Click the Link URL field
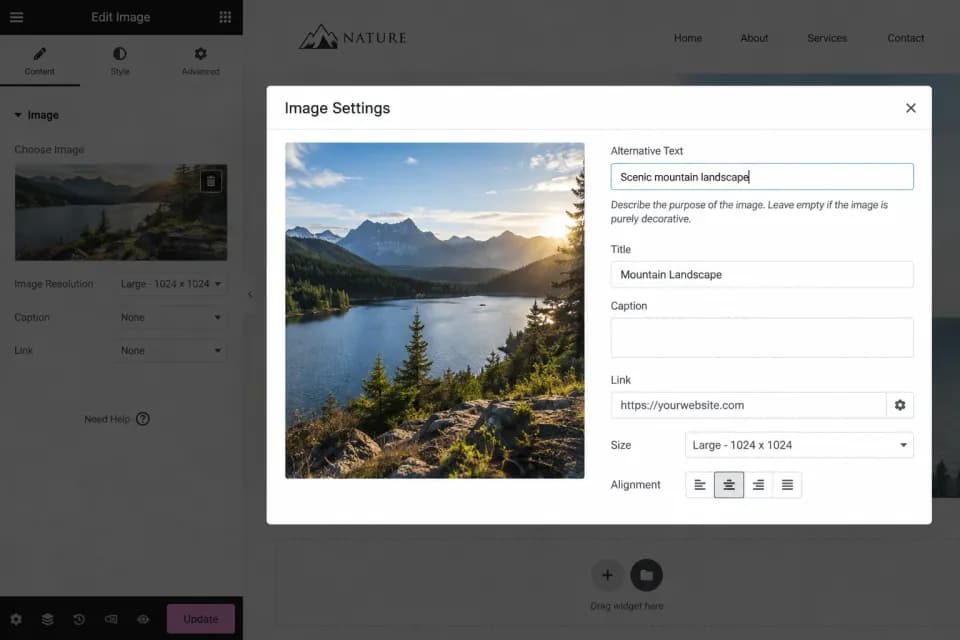This screenshot has width=960, height=640. (x=748, y=405)
